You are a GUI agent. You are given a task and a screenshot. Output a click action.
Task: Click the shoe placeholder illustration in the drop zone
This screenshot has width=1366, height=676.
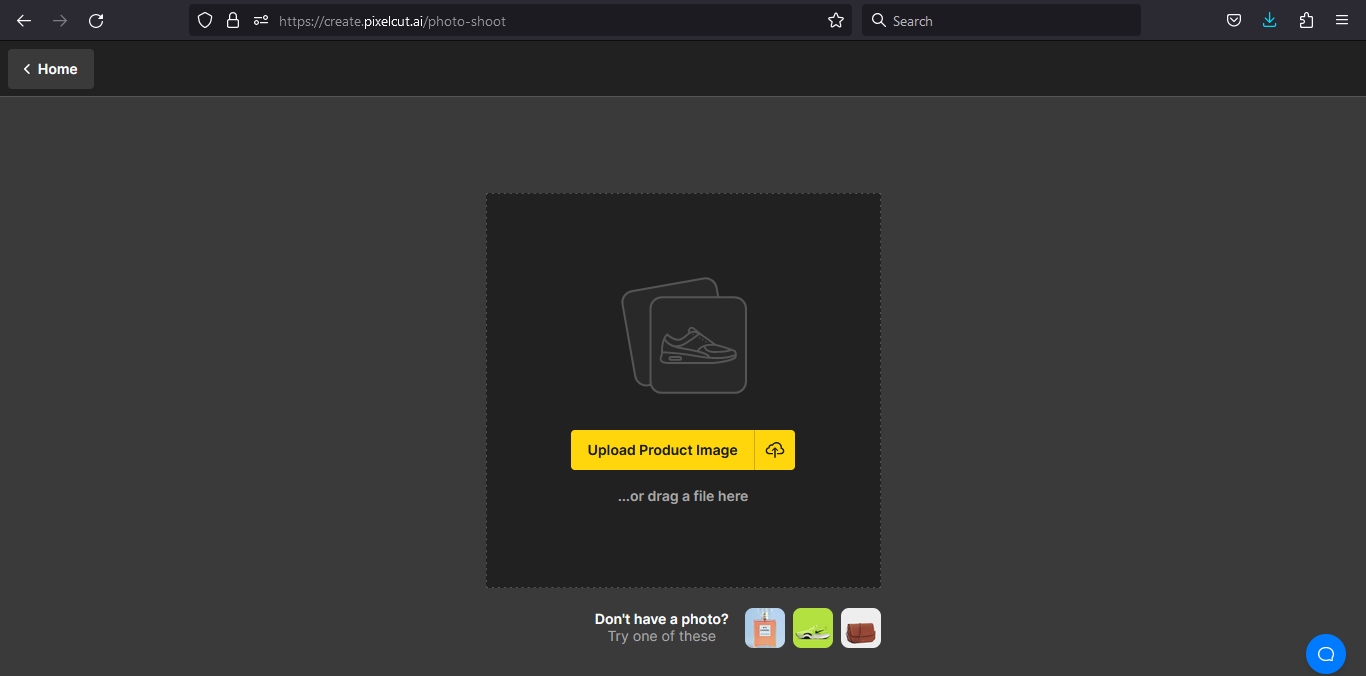click(683, 335)
